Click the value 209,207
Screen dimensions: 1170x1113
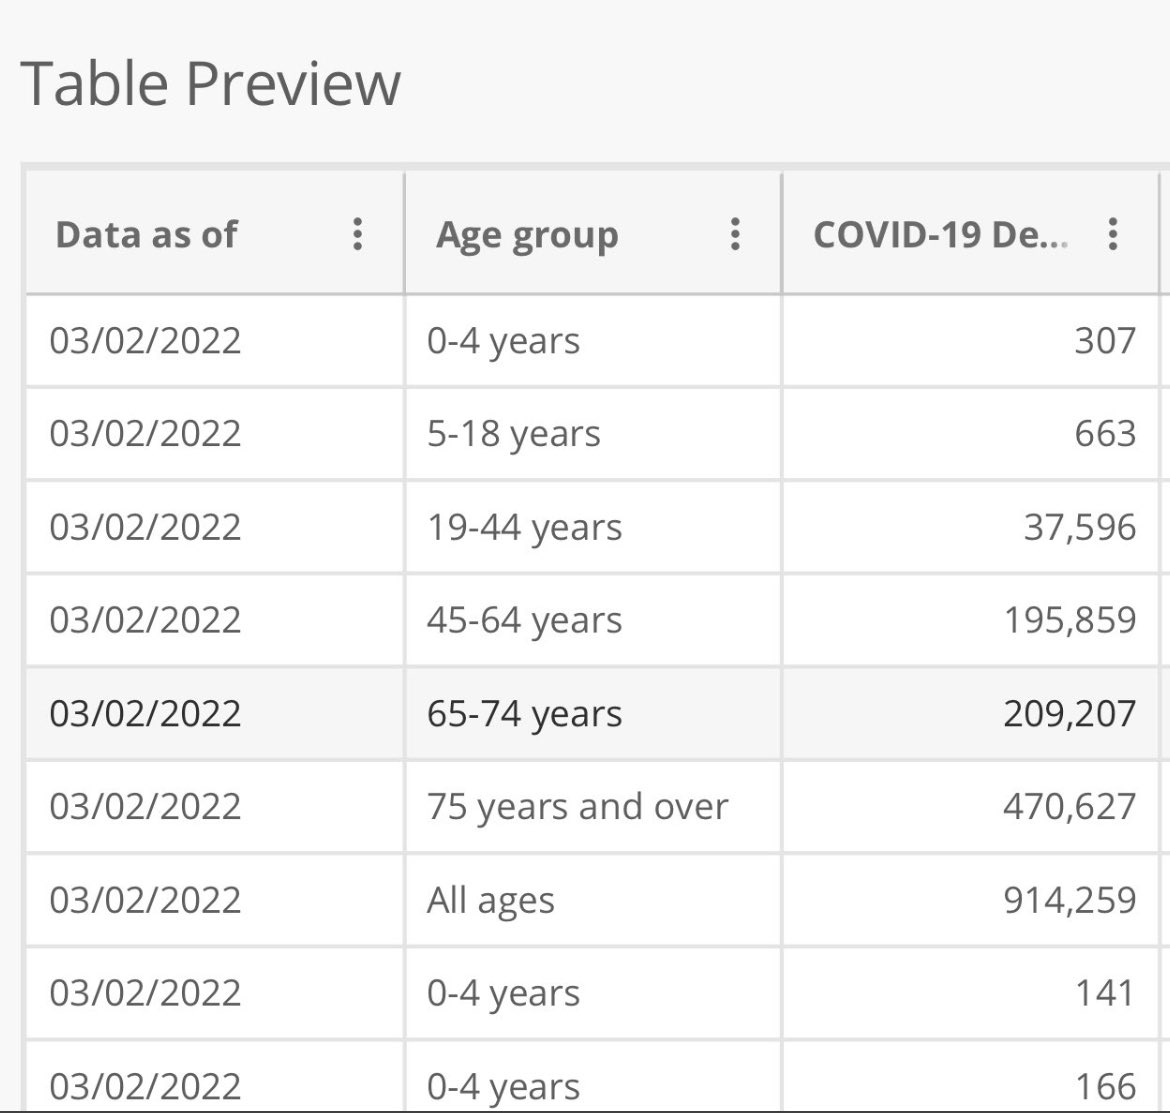pyautogui.click(x=1070, y=713)
